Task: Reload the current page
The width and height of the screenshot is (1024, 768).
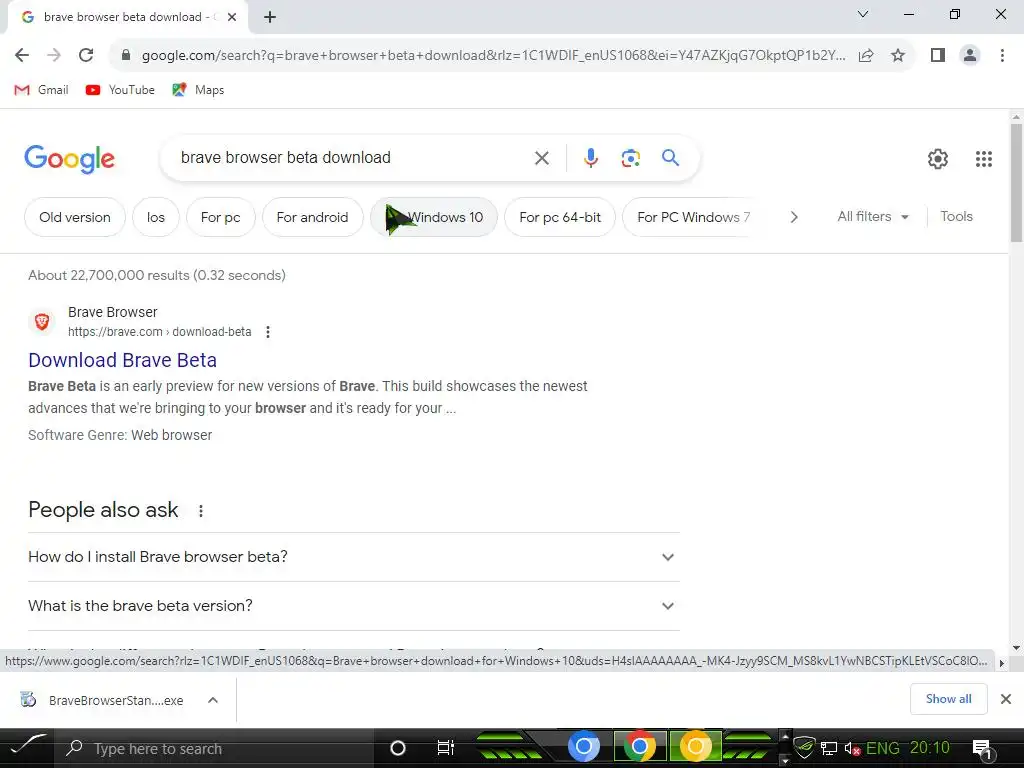Action: pos(86,56)
